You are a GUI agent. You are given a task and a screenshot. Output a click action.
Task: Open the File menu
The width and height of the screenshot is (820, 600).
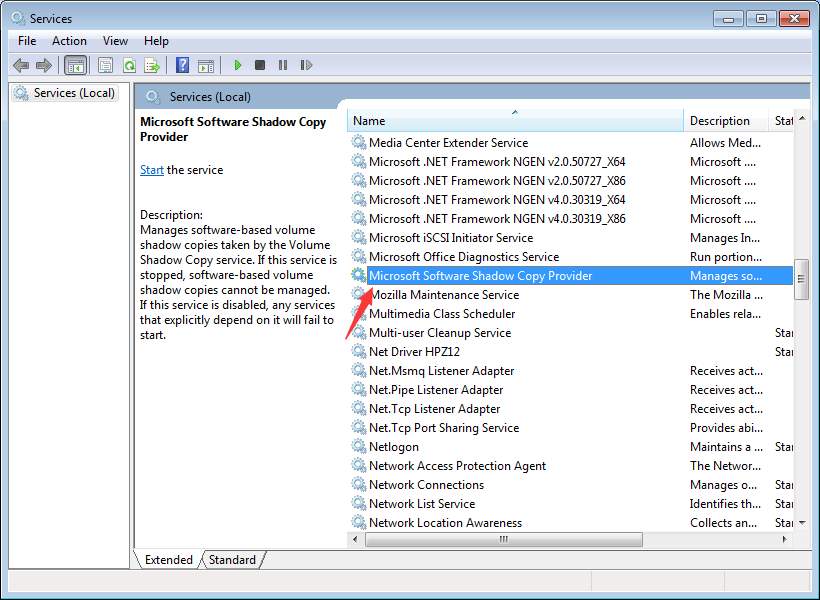27,41
